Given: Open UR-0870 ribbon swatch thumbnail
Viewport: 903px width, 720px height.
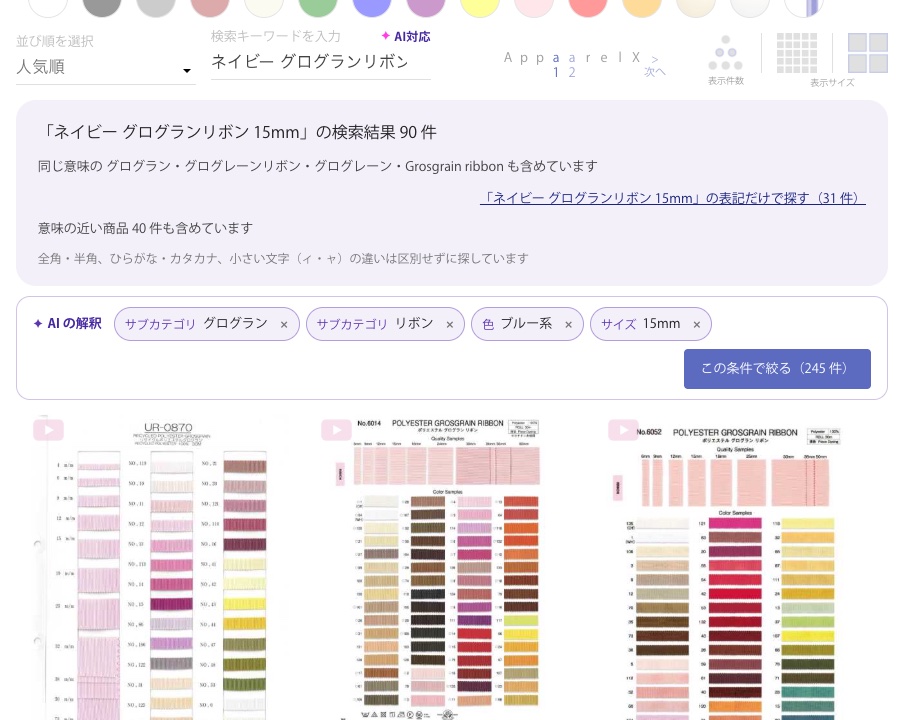Looking at the screenshot, I should click(x=155, y=567).
